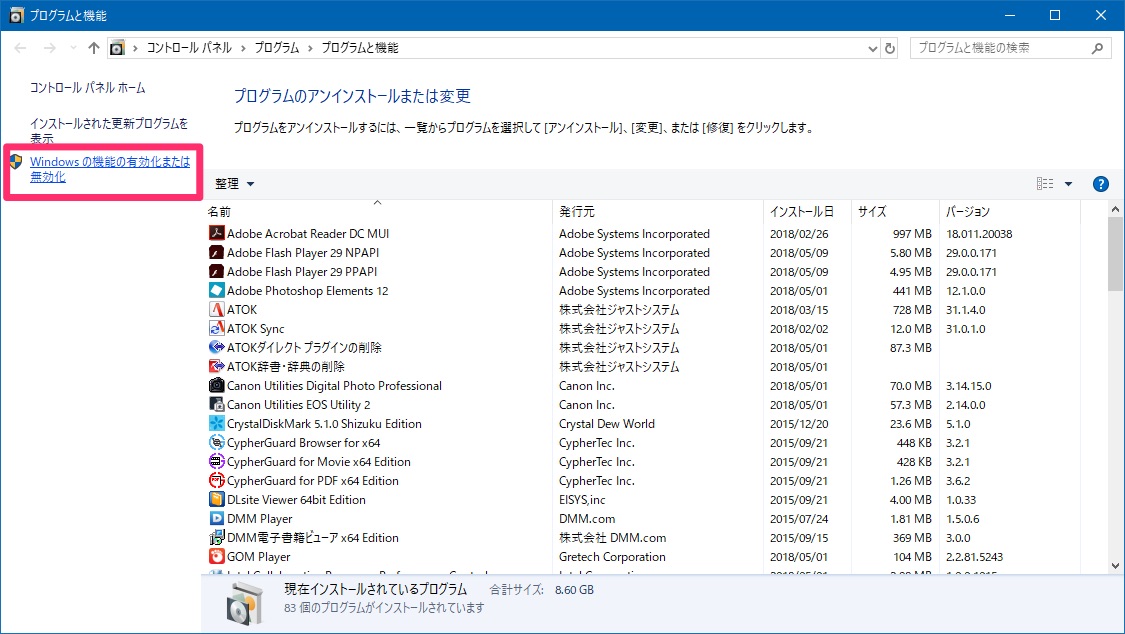Click the Adobe Flash Player 29 PPAPI icon

coord(216,271)
